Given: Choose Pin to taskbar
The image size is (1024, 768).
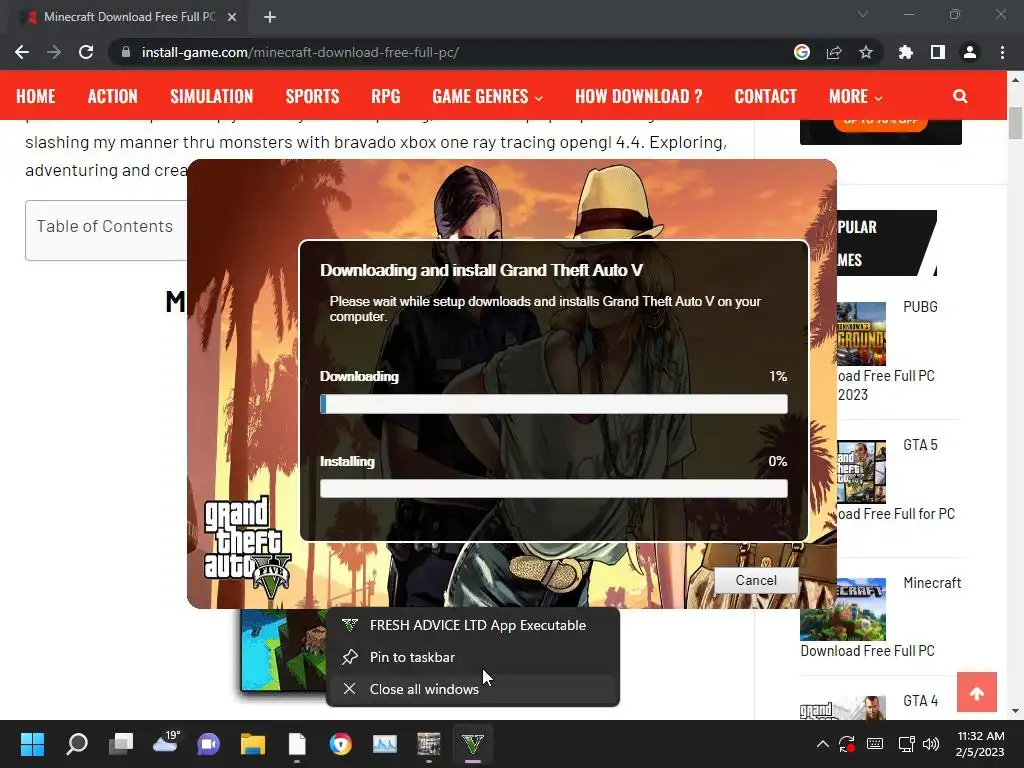Looking at the screenshot, I should [x=473, y=657].
